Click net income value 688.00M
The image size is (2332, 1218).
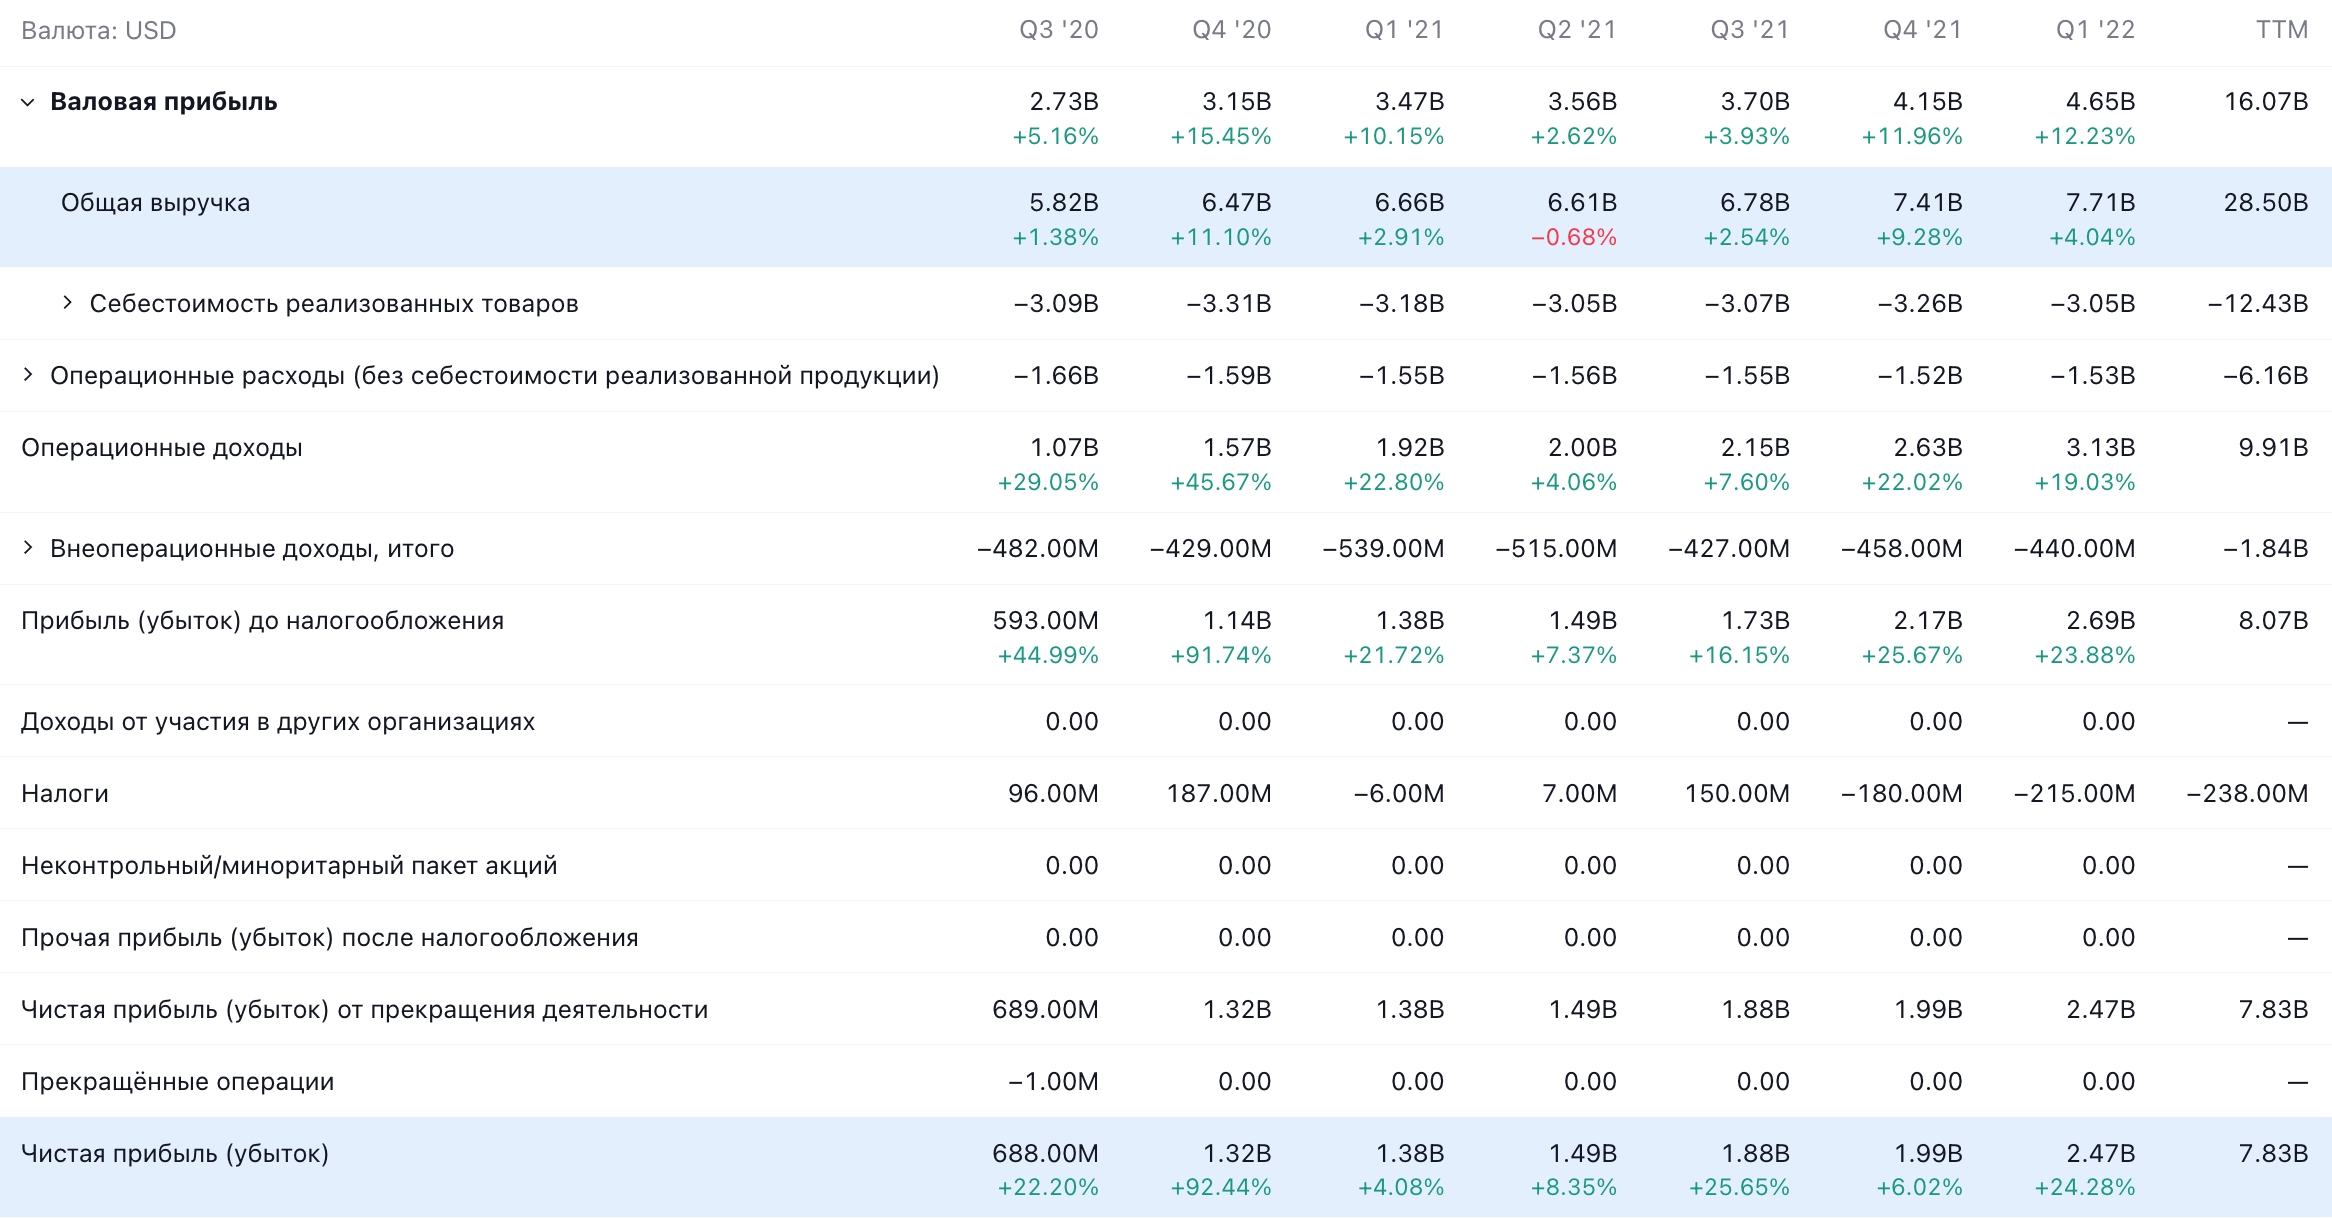click(1046, 1153)
